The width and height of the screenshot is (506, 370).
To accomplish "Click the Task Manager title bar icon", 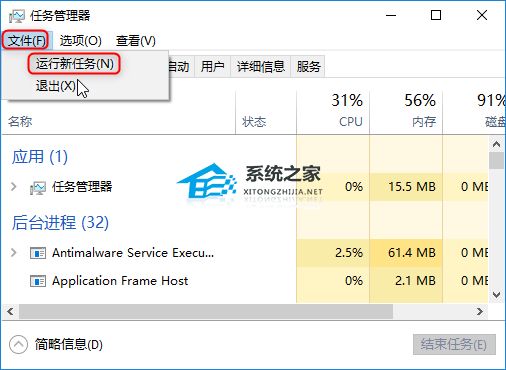I will coord(17,16).
